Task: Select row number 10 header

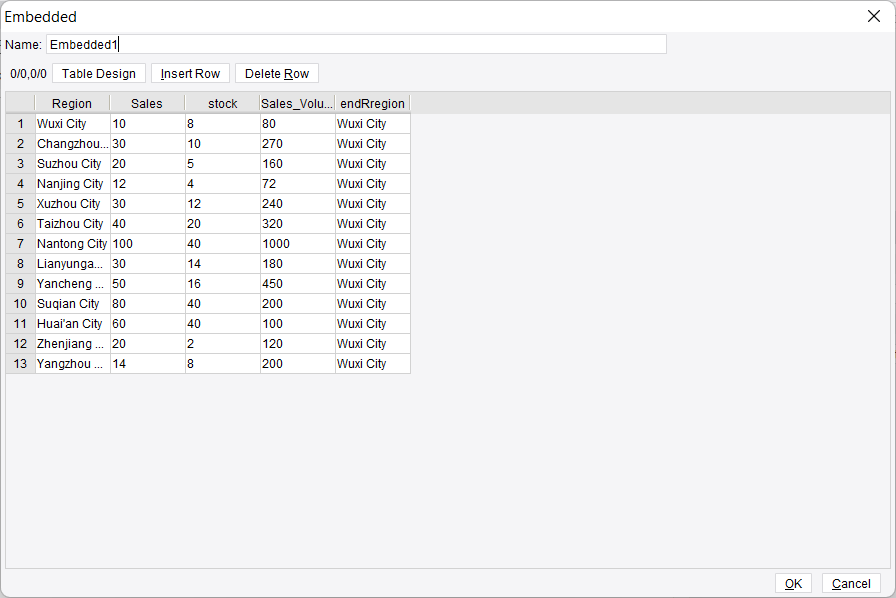Action: point(21,304)
